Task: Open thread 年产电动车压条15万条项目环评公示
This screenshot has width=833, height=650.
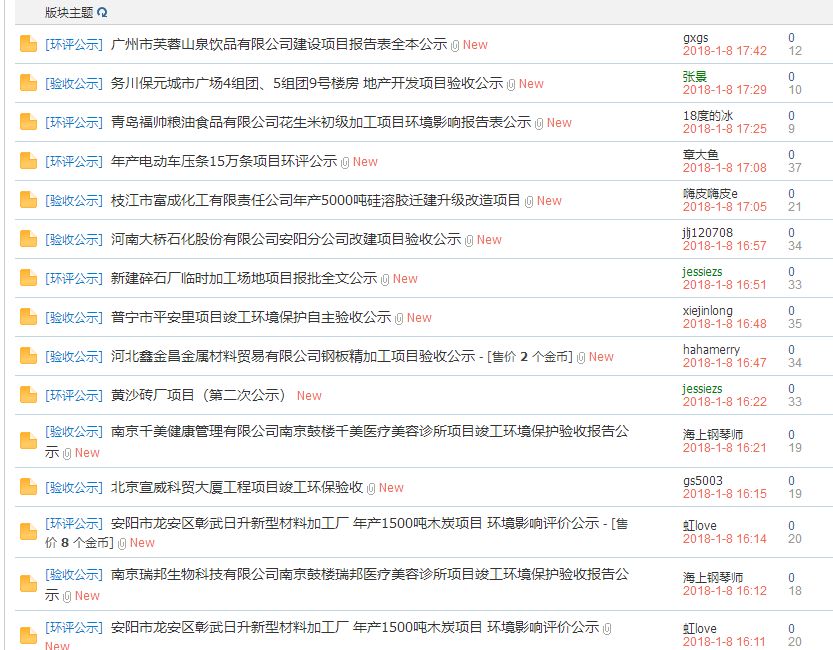Action: click(224, 161)
